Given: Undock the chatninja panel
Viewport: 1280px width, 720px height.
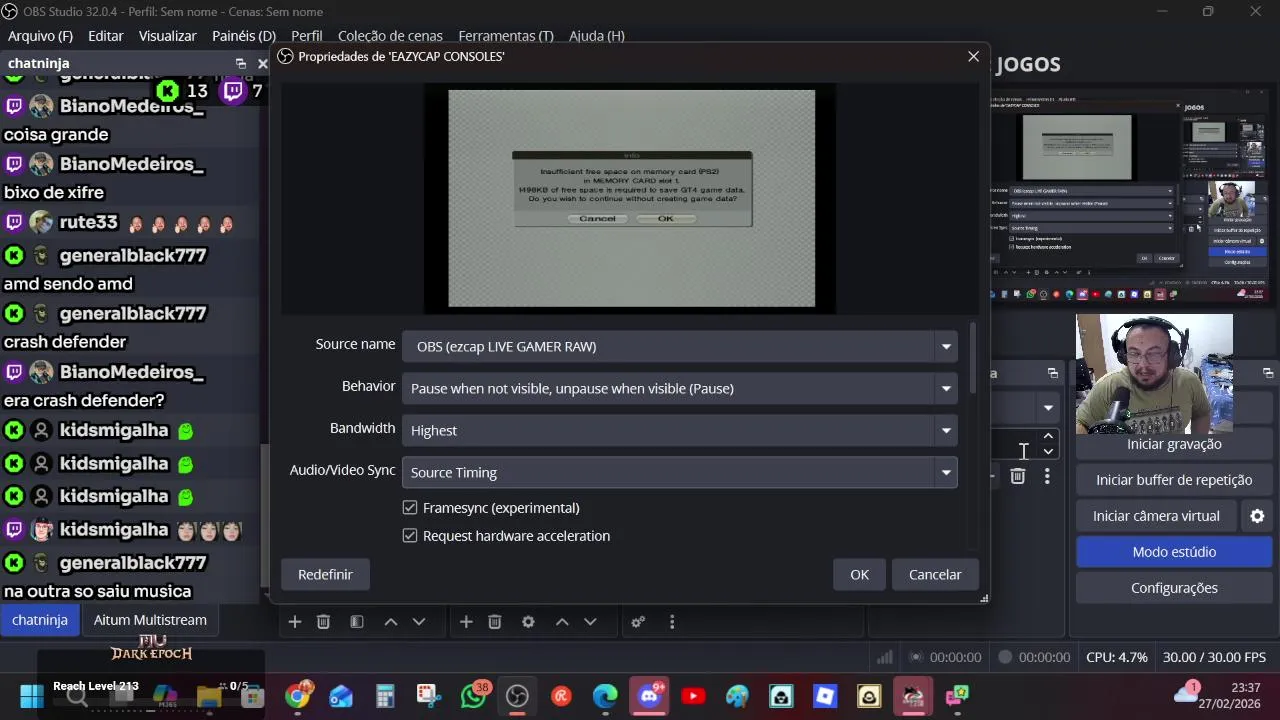Looking at the screenshot, I should pyautogui.click(x=240, y=63).
